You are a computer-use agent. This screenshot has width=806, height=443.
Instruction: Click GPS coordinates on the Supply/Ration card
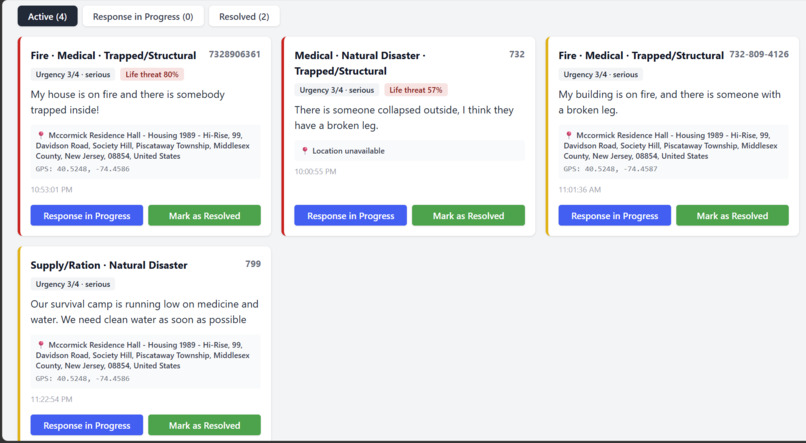click(x=82, y=379)
